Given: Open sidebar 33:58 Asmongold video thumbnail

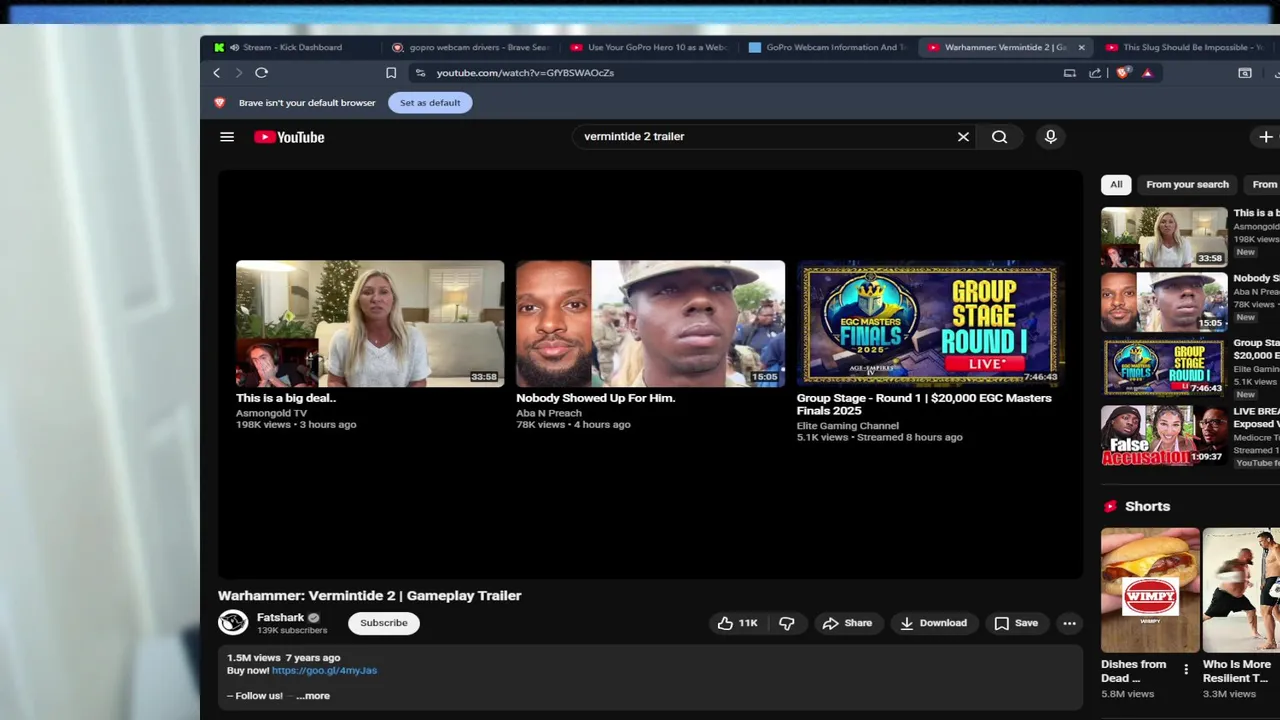Looking at the screenshot, I should tap(1164, 236).
